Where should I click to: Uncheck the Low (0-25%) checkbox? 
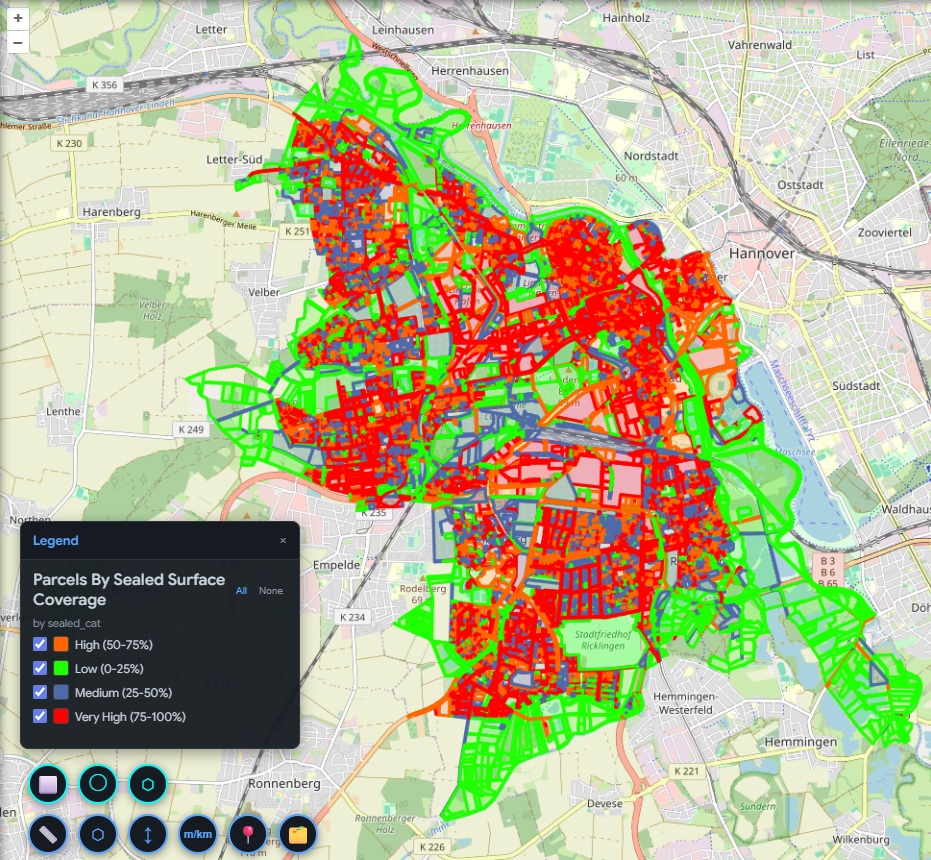pyautogui.click(x=40, y=668)
